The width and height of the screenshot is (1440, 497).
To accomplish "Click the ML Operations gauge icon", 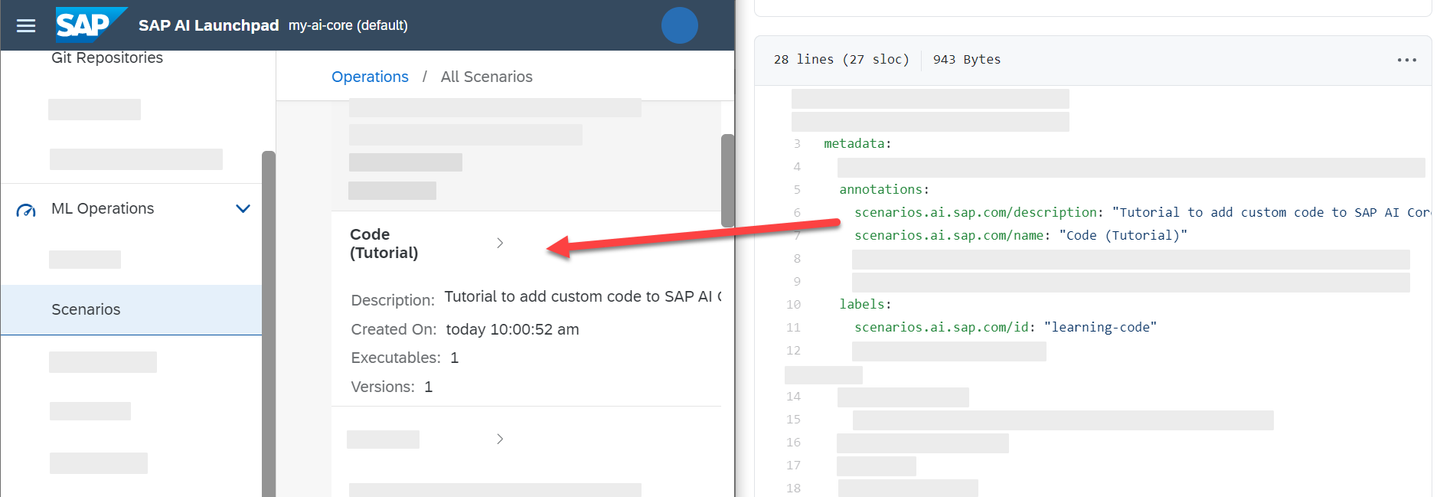I will 25,209.
